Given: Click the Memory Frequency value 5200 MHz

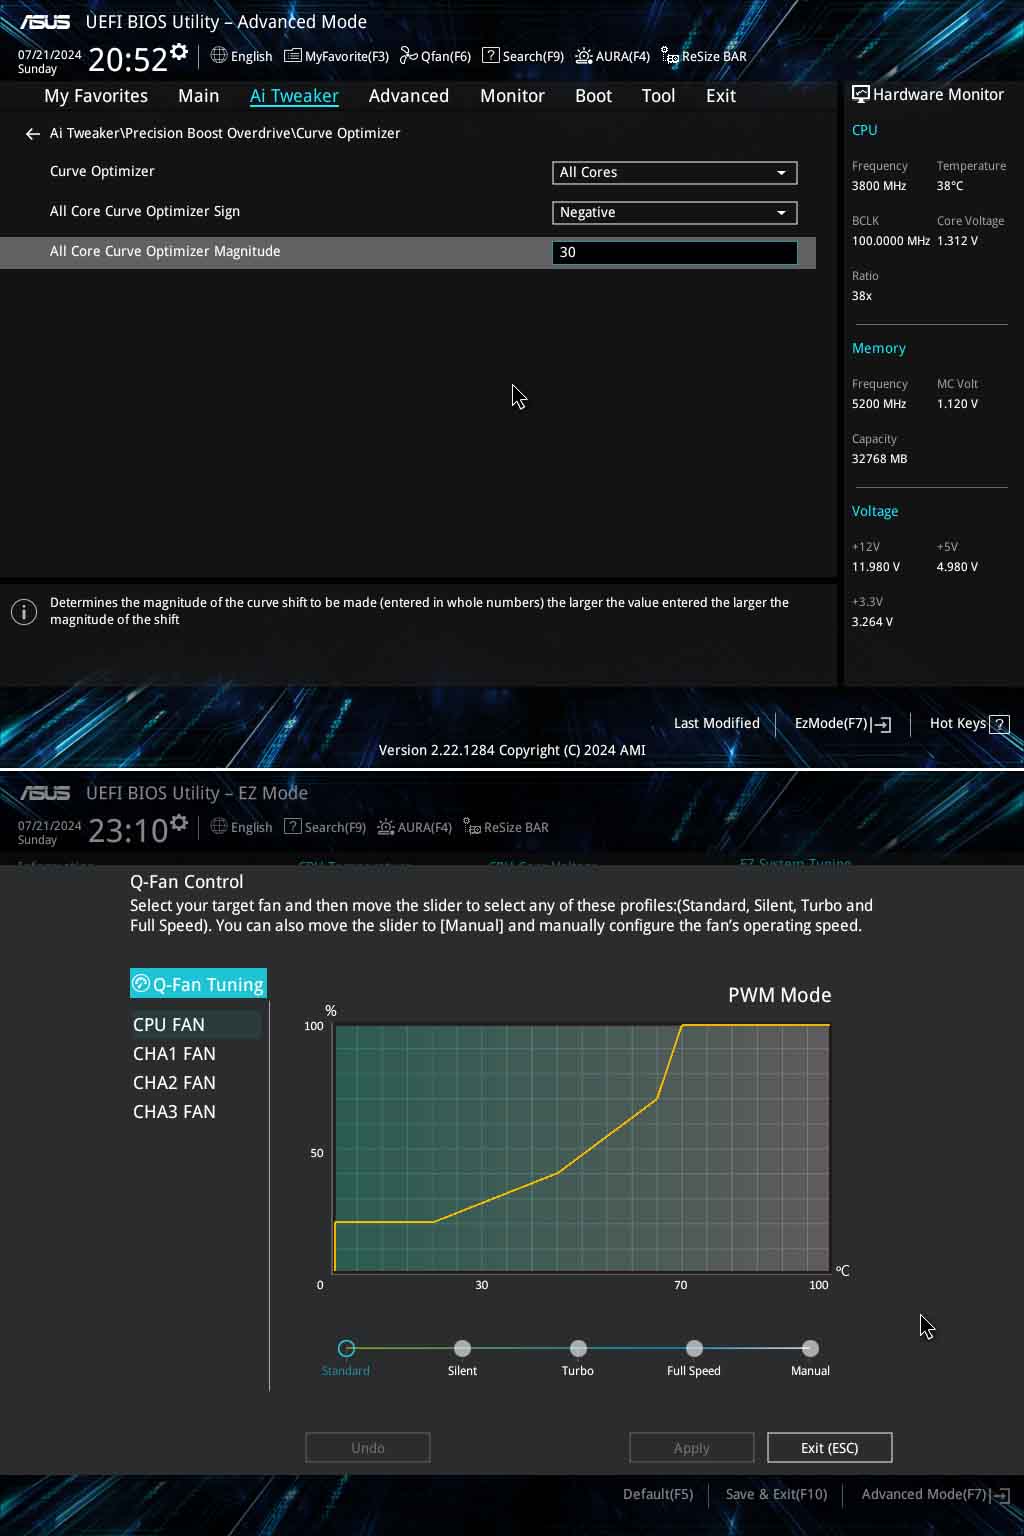Looking at the screenshot, I should (x=879, y=404).
